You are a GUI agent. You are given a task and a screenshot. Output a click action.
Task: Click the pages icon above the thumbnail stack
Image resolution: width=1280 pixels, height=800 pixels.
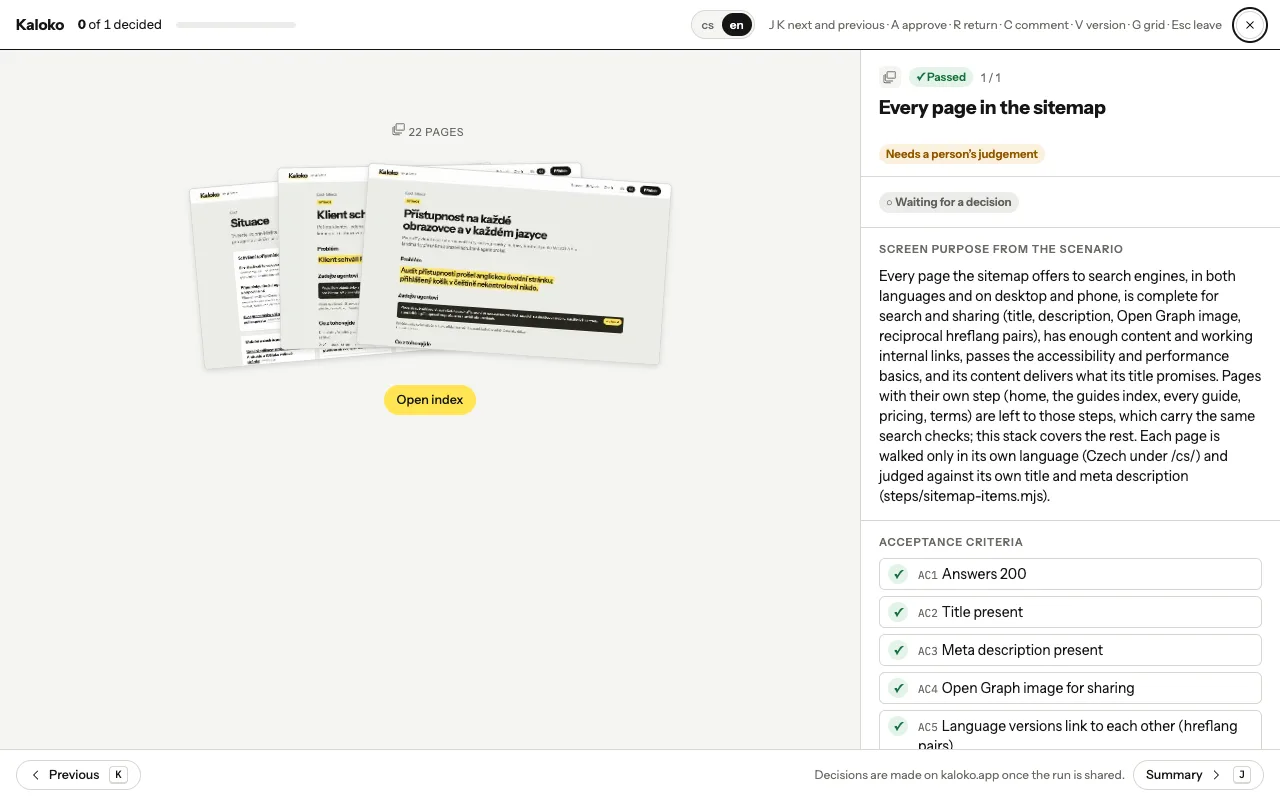398,130
